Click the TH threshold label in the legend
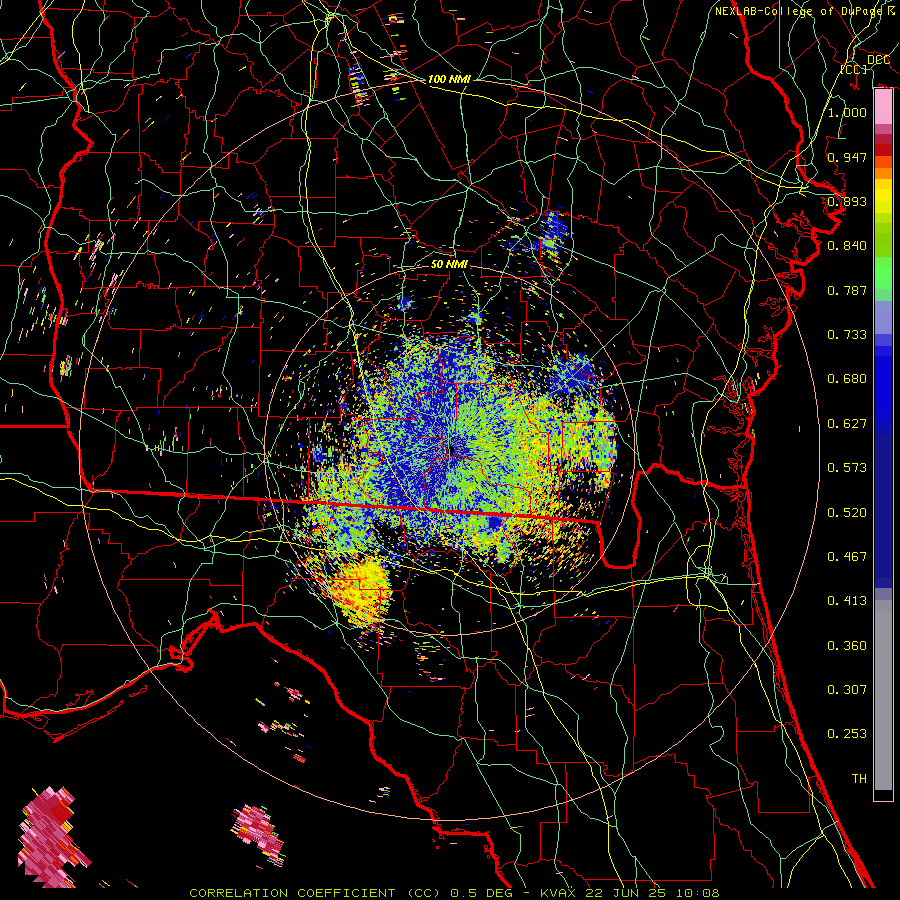Screen dimensions: 900x900 point(859,778)
